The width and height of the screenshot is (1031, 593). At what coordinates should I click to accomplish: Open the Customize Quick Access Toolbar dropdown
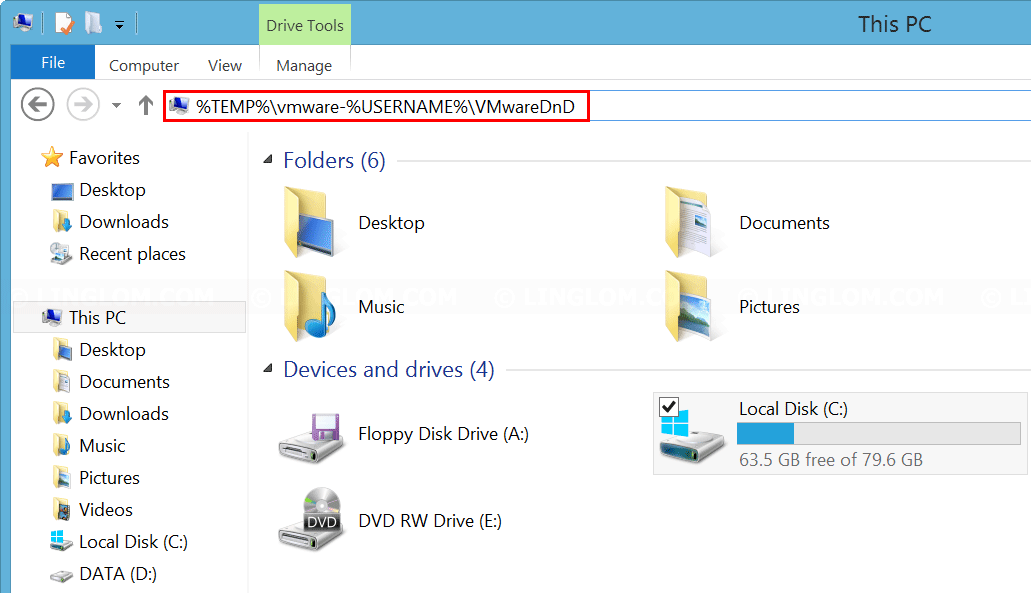119,25
